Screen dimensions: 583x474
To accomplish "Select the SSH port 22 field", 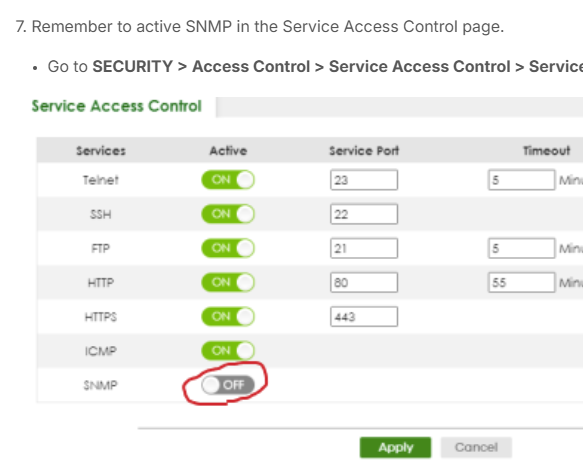I will coord(364,214).
